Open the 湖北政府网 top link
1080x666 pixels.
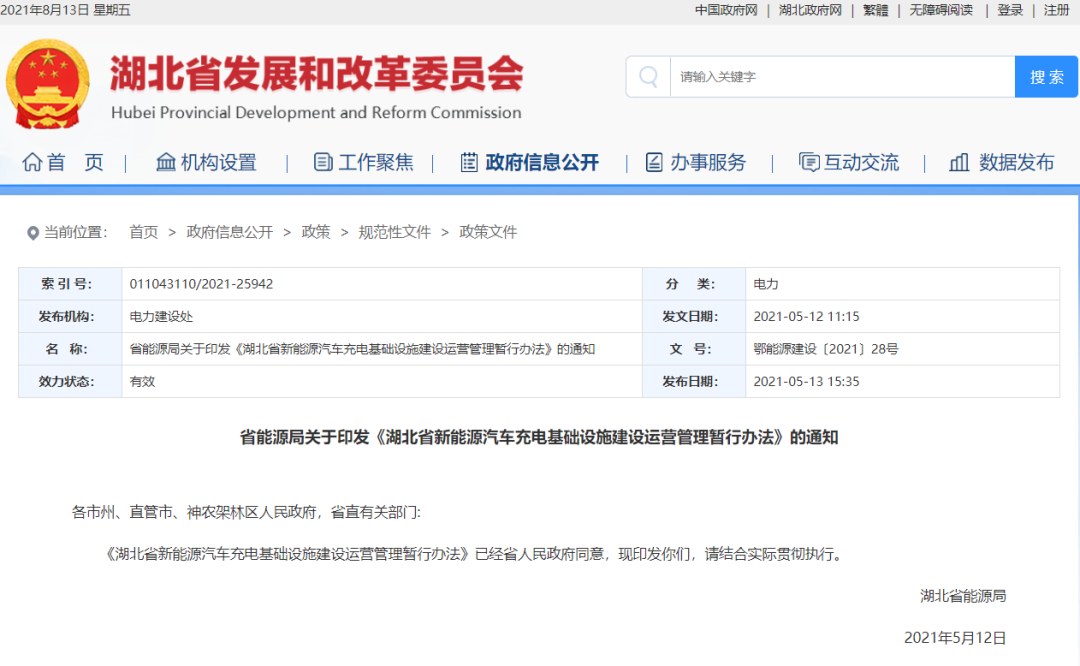(x=810, y=10)
